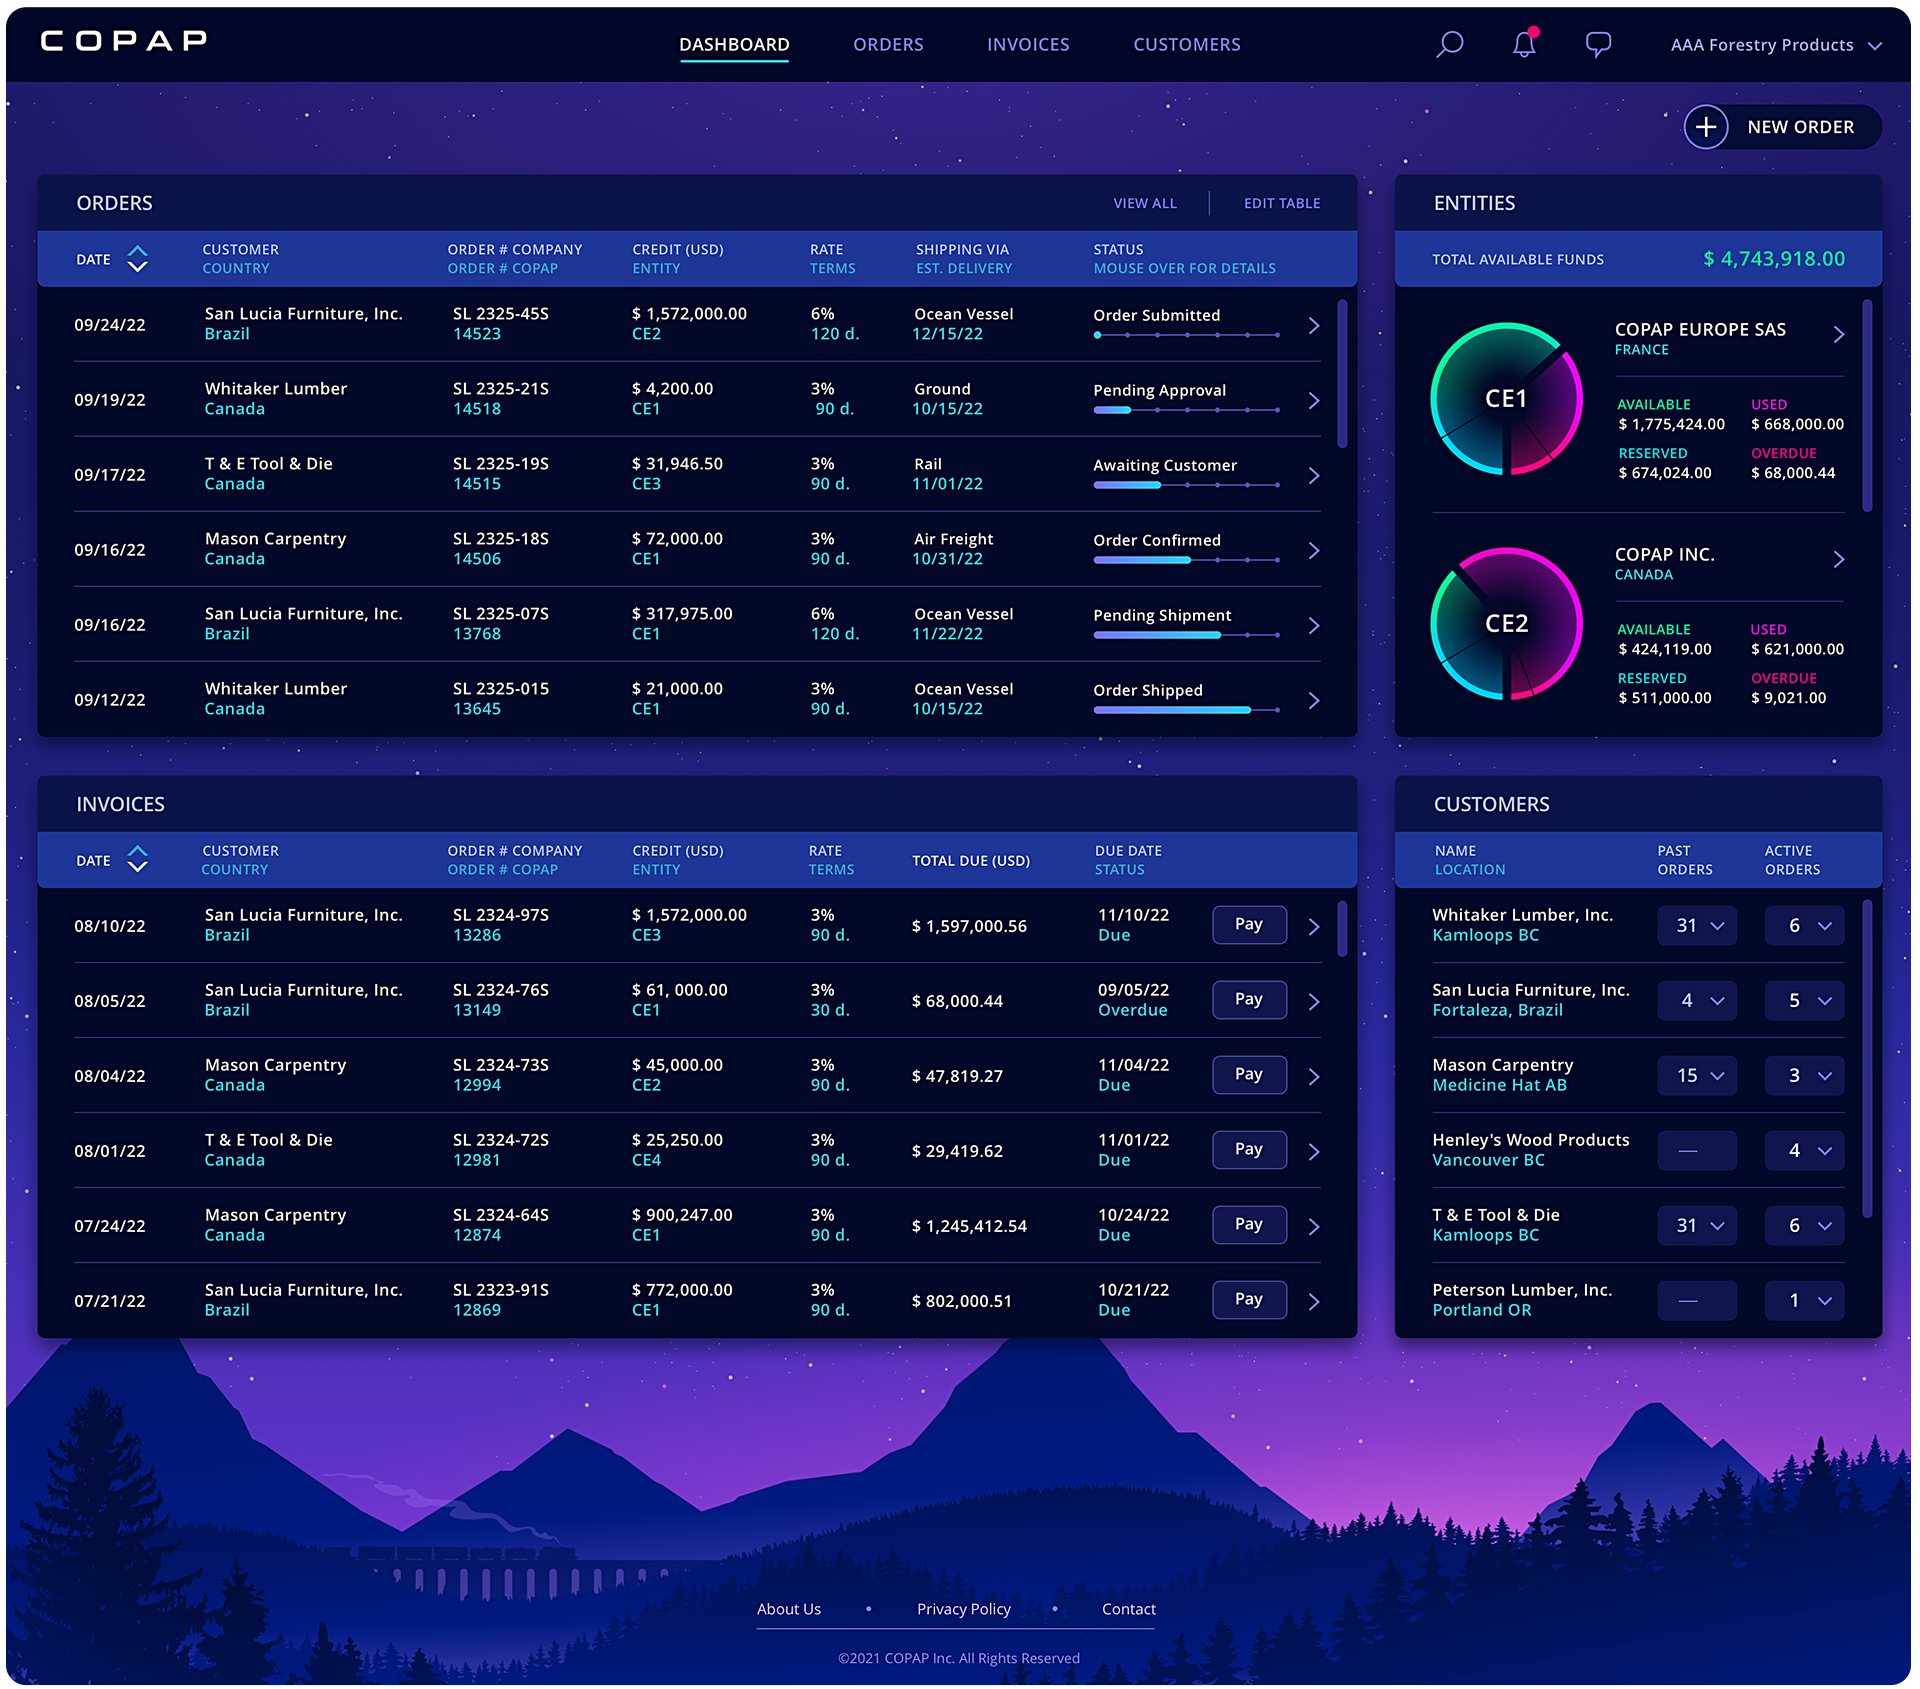Open AAA Forestry Products account dropdown
Viewport: 1920px width, 1689px height.
1776,45
